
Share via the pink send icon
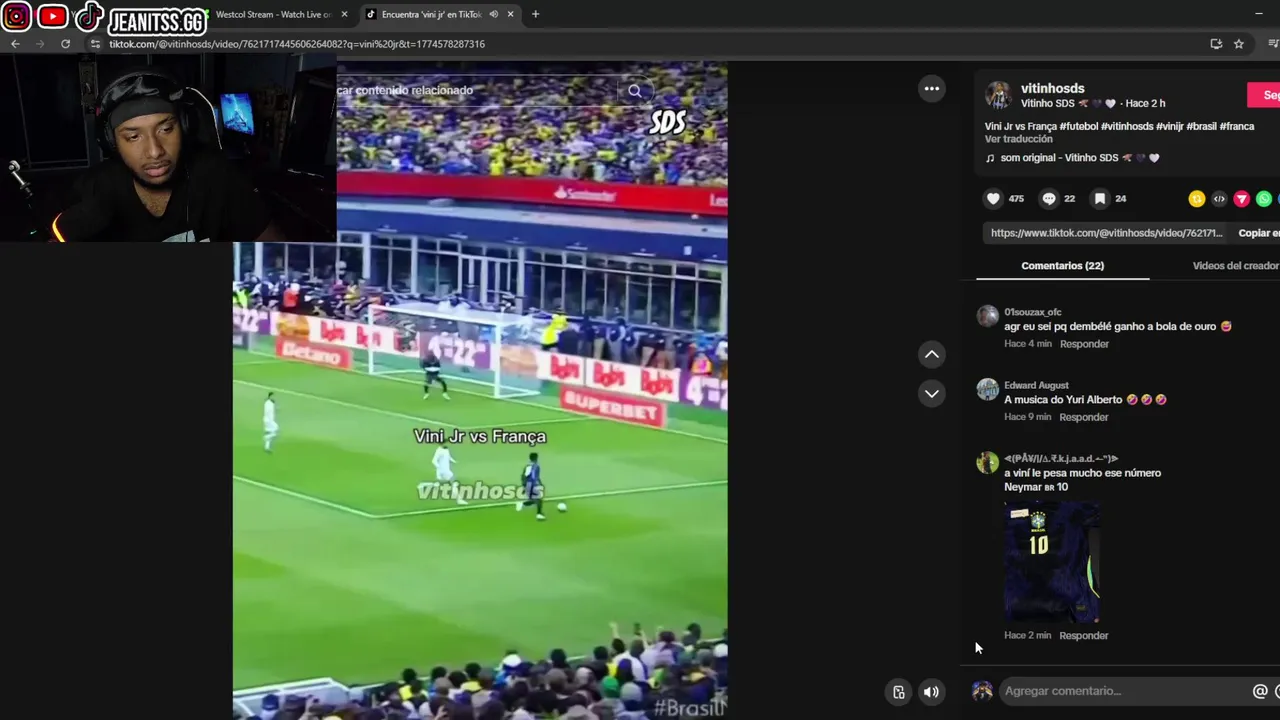click(1242, 199)
